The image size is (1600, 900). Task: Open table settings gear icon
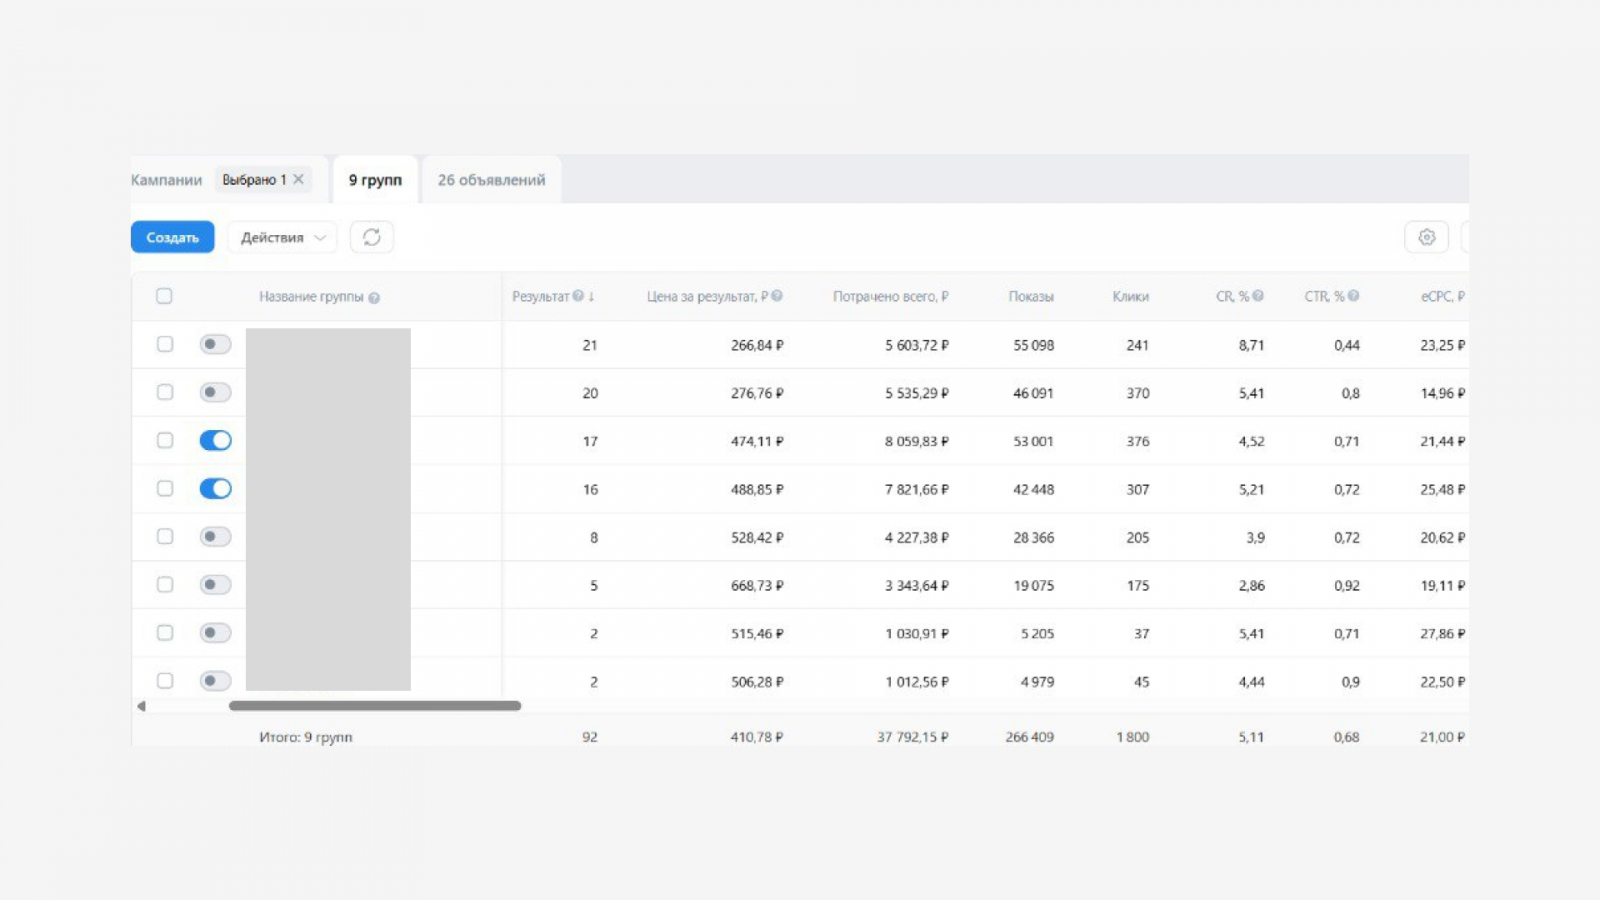1426,237
